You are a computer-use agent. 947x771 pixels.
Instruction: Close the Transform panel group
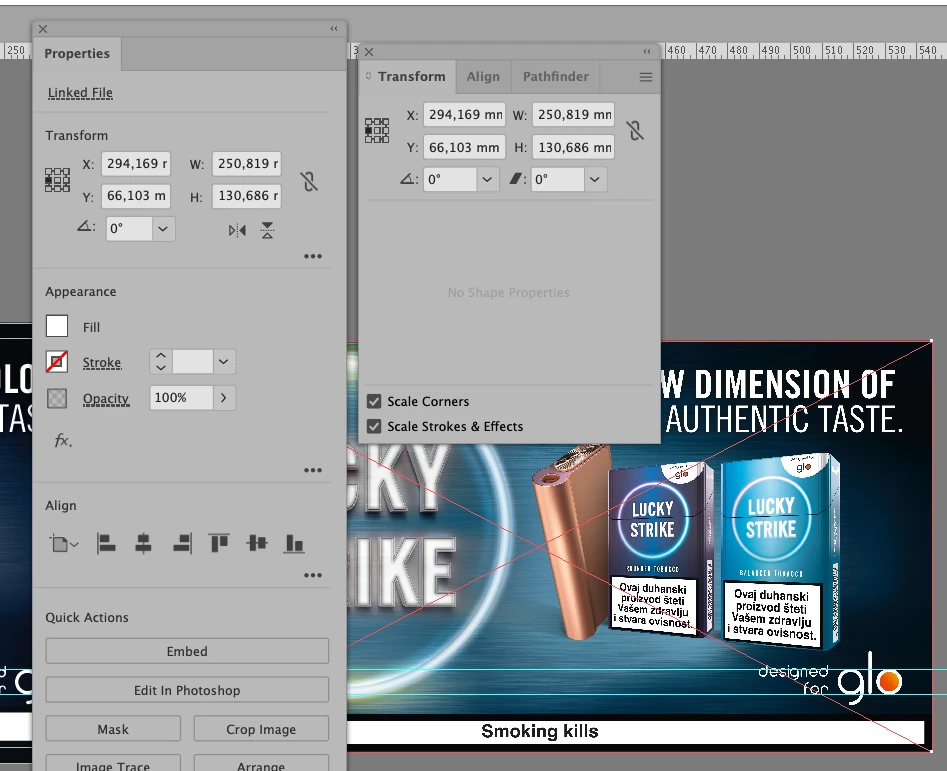coord(369,52)
